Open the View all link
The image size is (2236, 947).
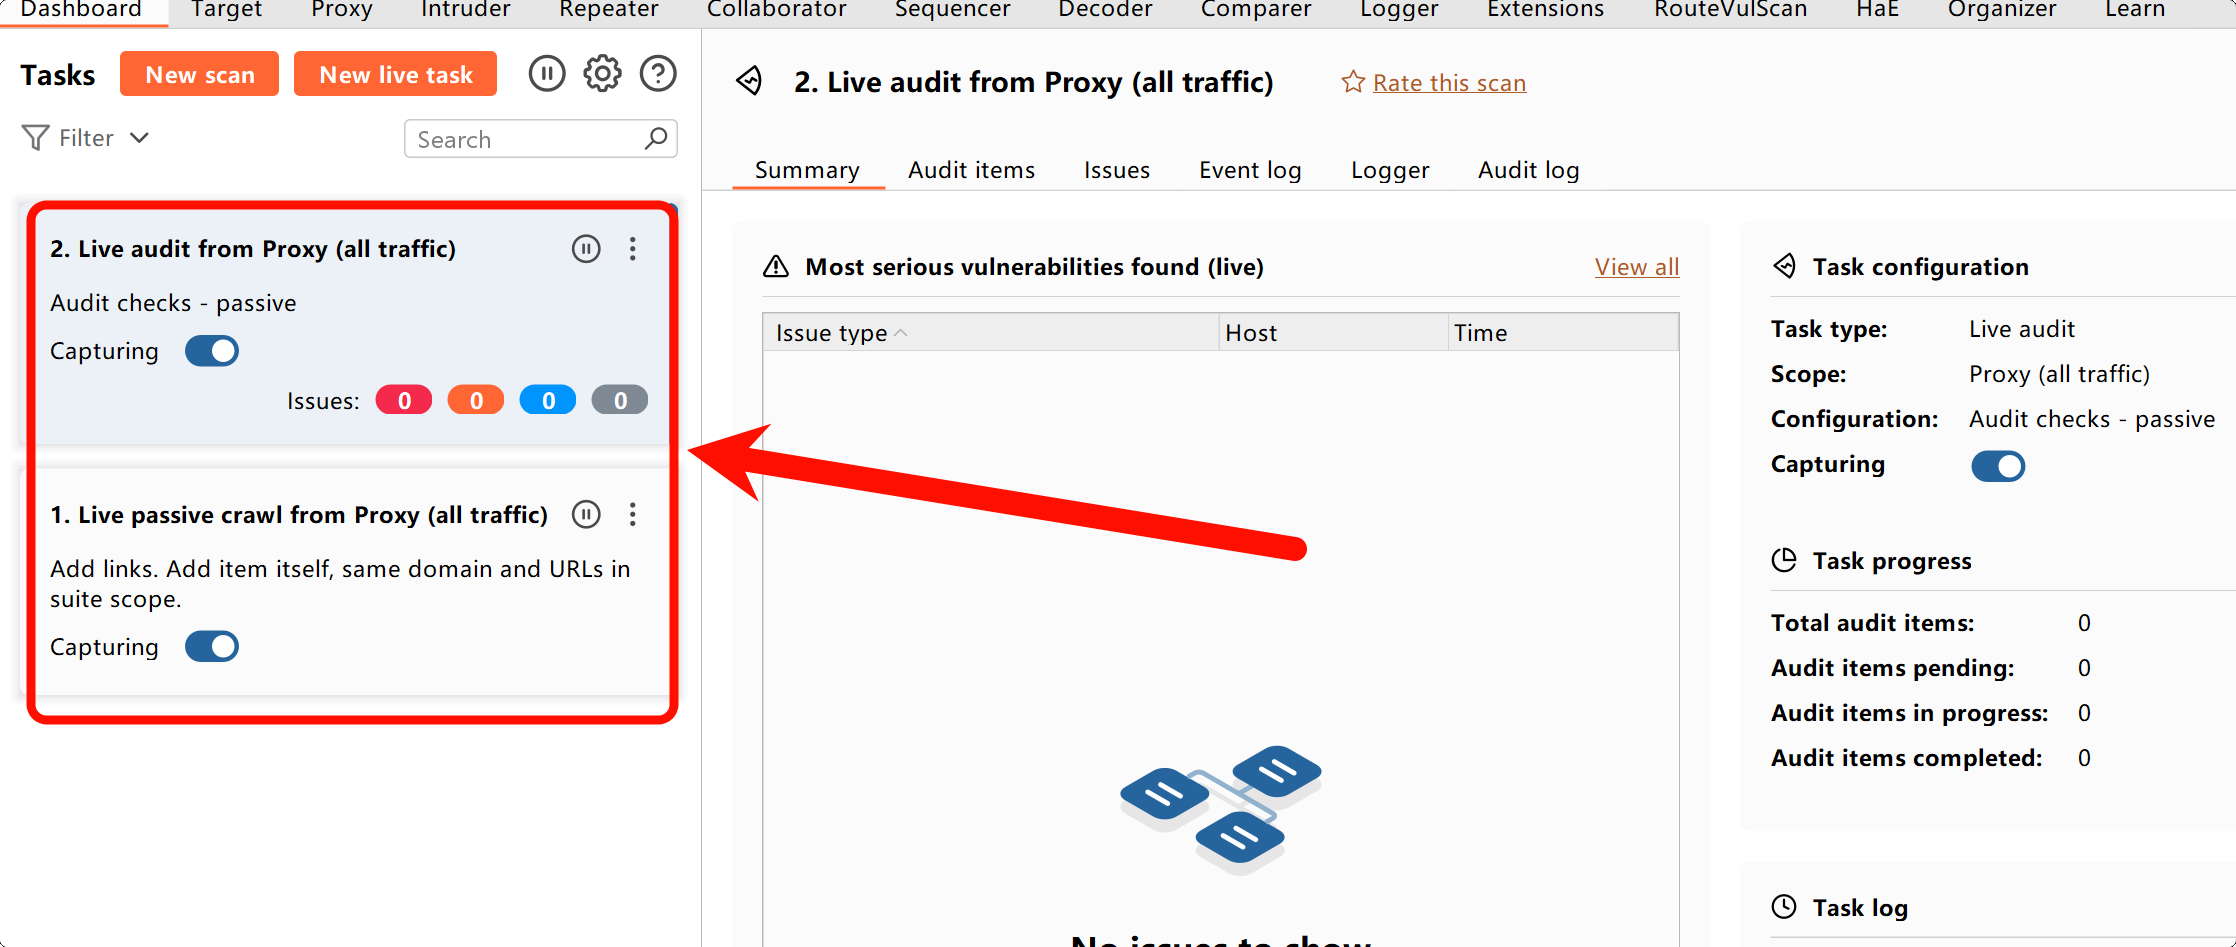(x=1636, y=267)
